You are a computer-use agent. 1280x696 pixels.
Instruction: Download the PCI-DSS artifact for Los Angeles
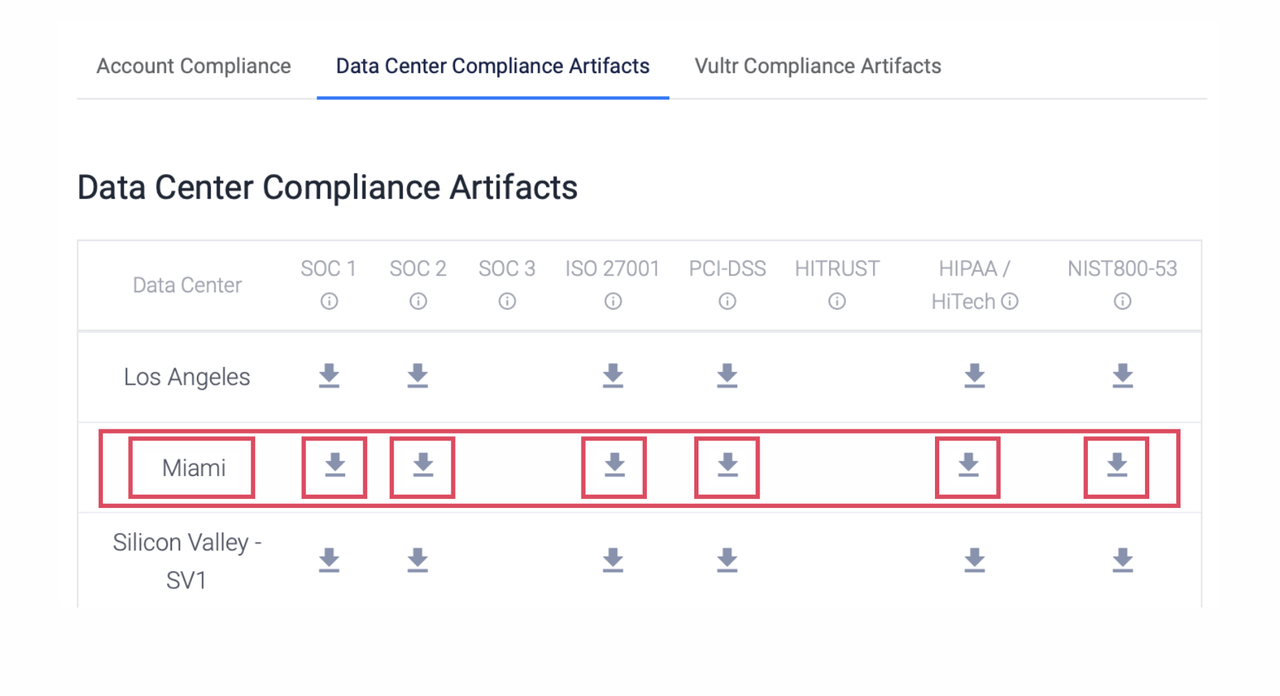click(x=727, y=376)
